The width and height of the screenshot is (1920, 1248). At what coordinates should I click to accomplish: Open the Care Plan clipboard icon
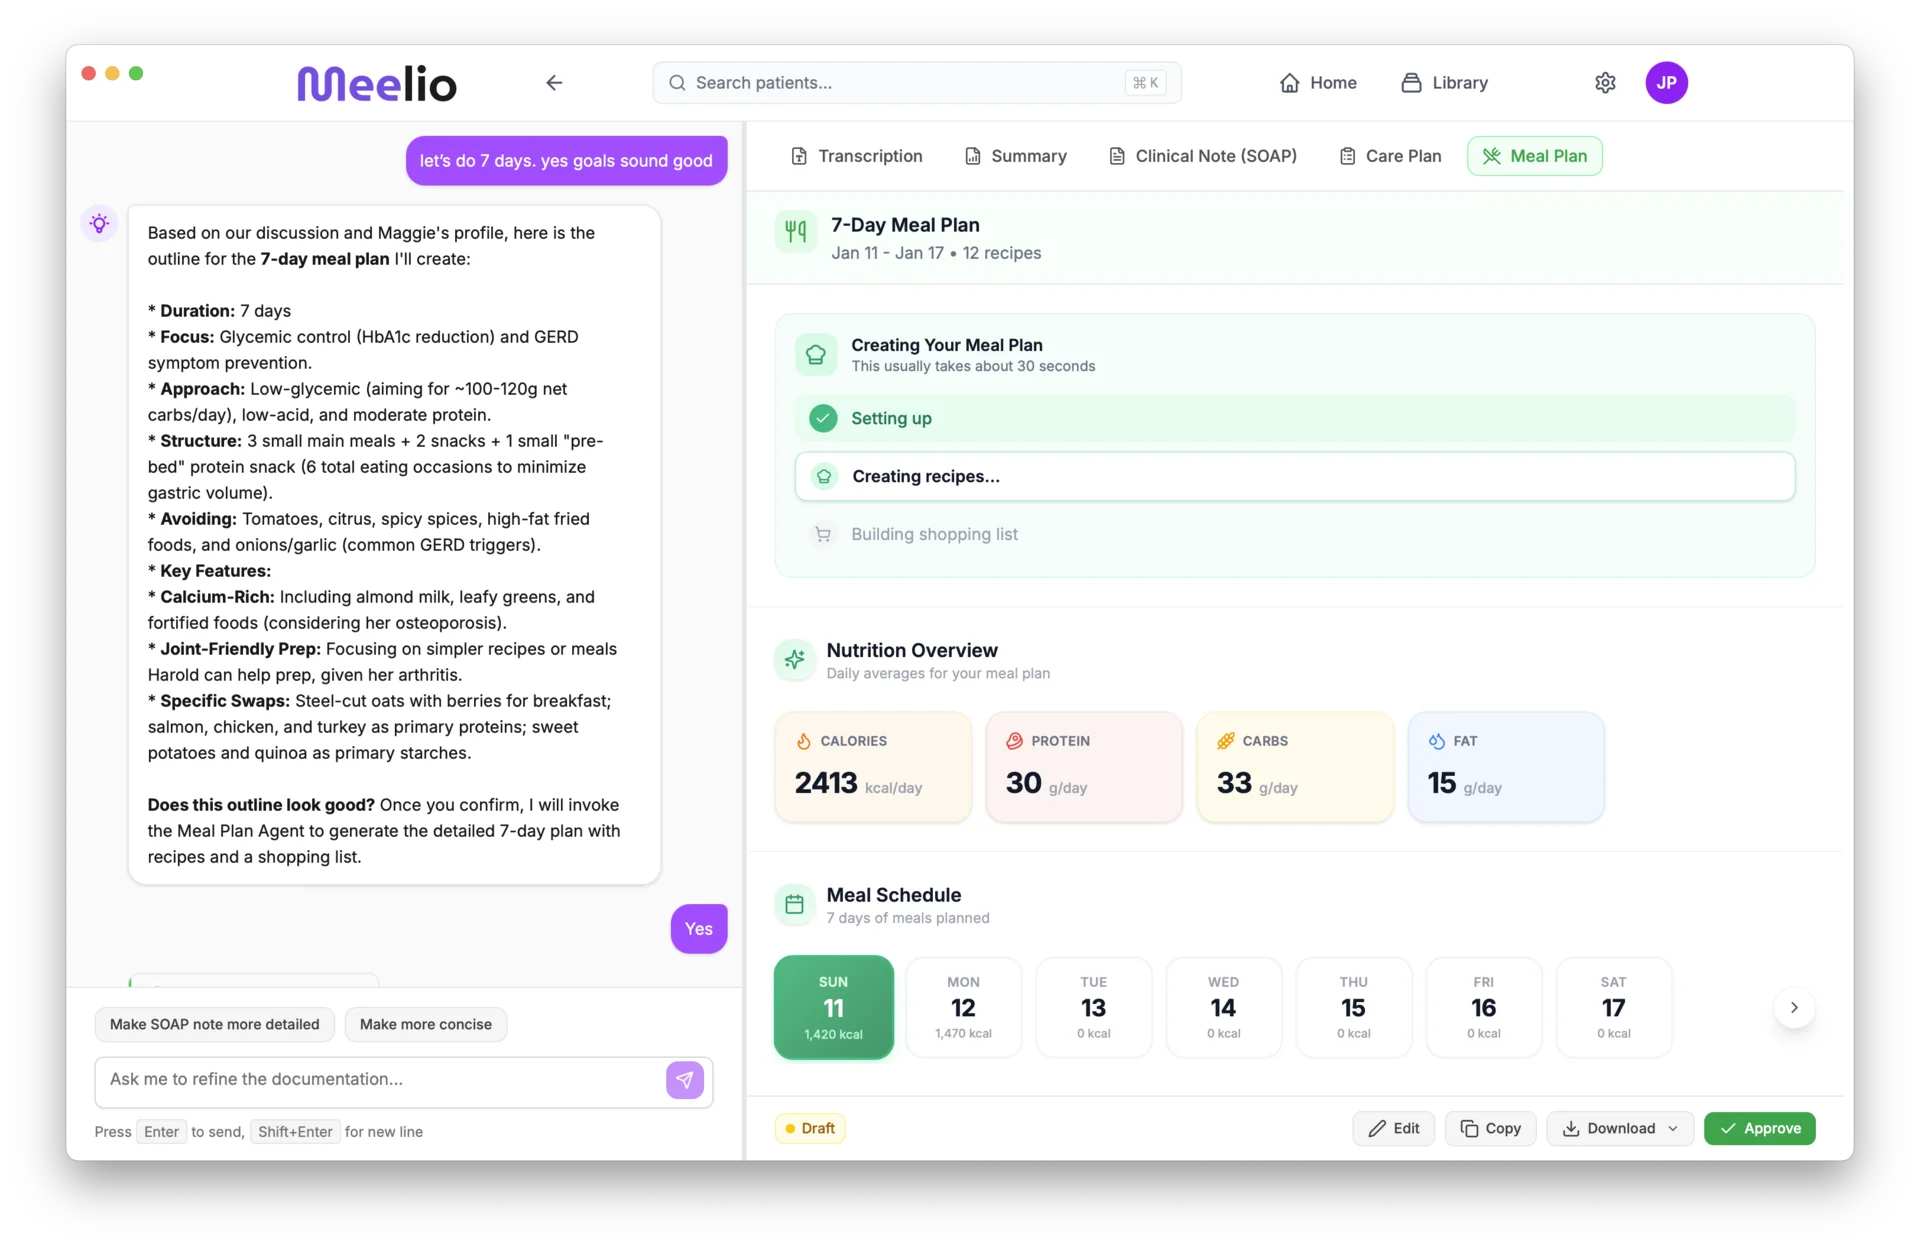(x=1347, y=156)
